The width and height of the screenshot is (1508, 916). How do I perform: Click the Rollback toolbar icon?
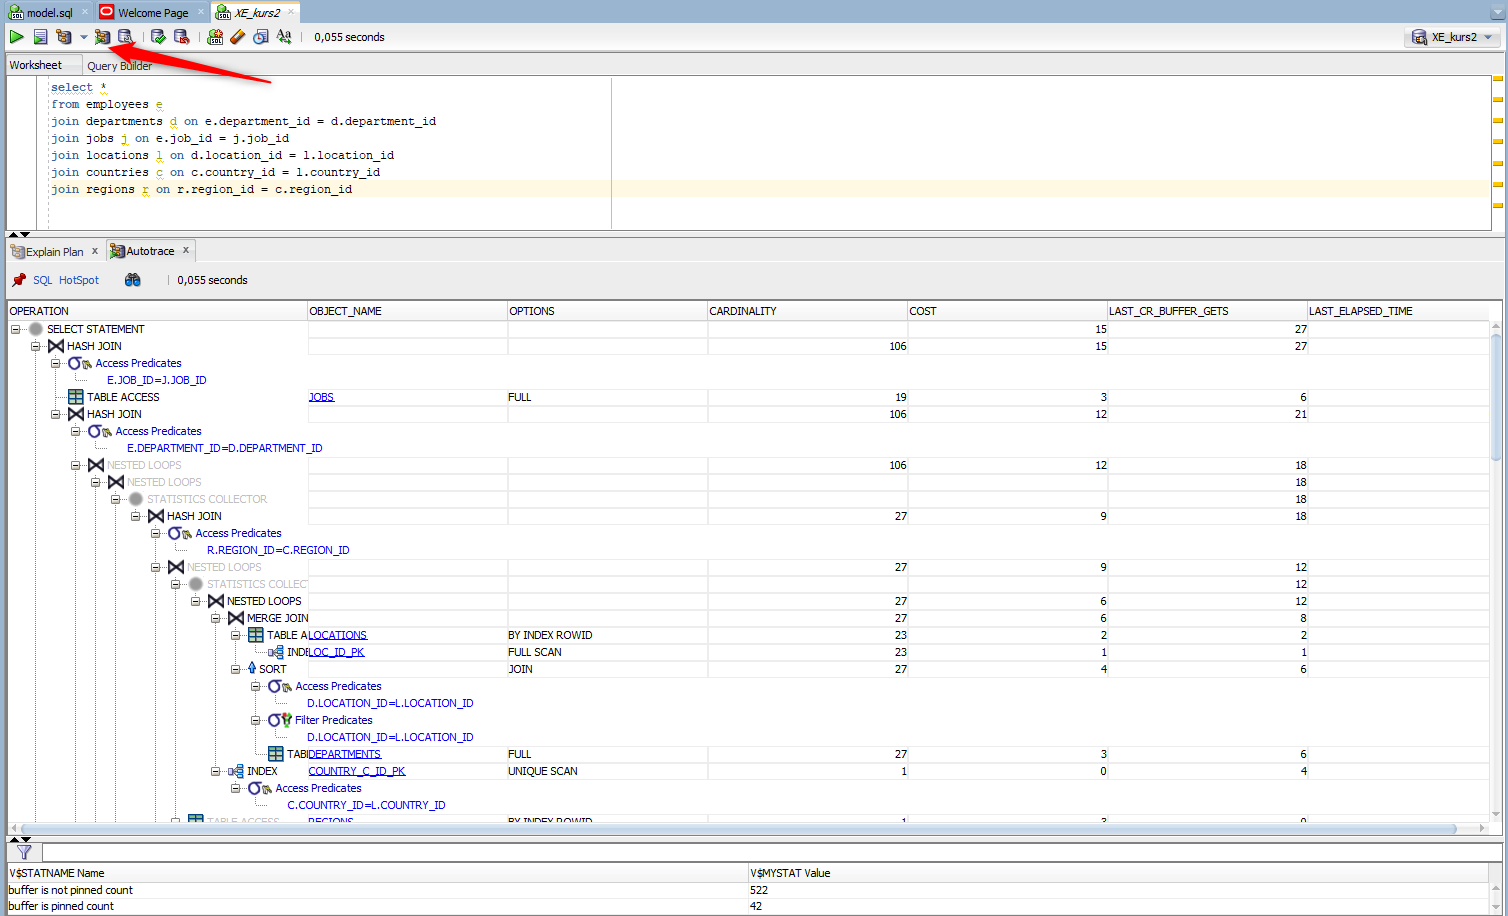pos(181,37)
